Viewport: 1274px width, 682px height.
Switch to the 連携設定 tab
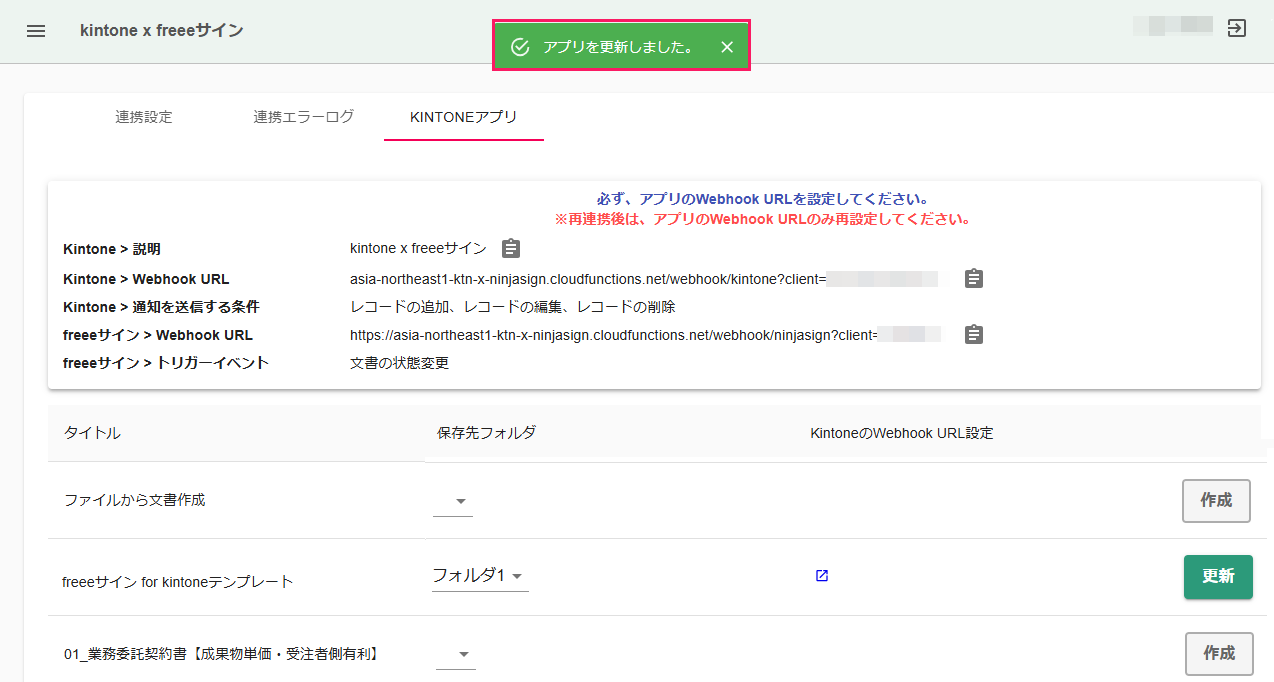click(x=144, y=117)
